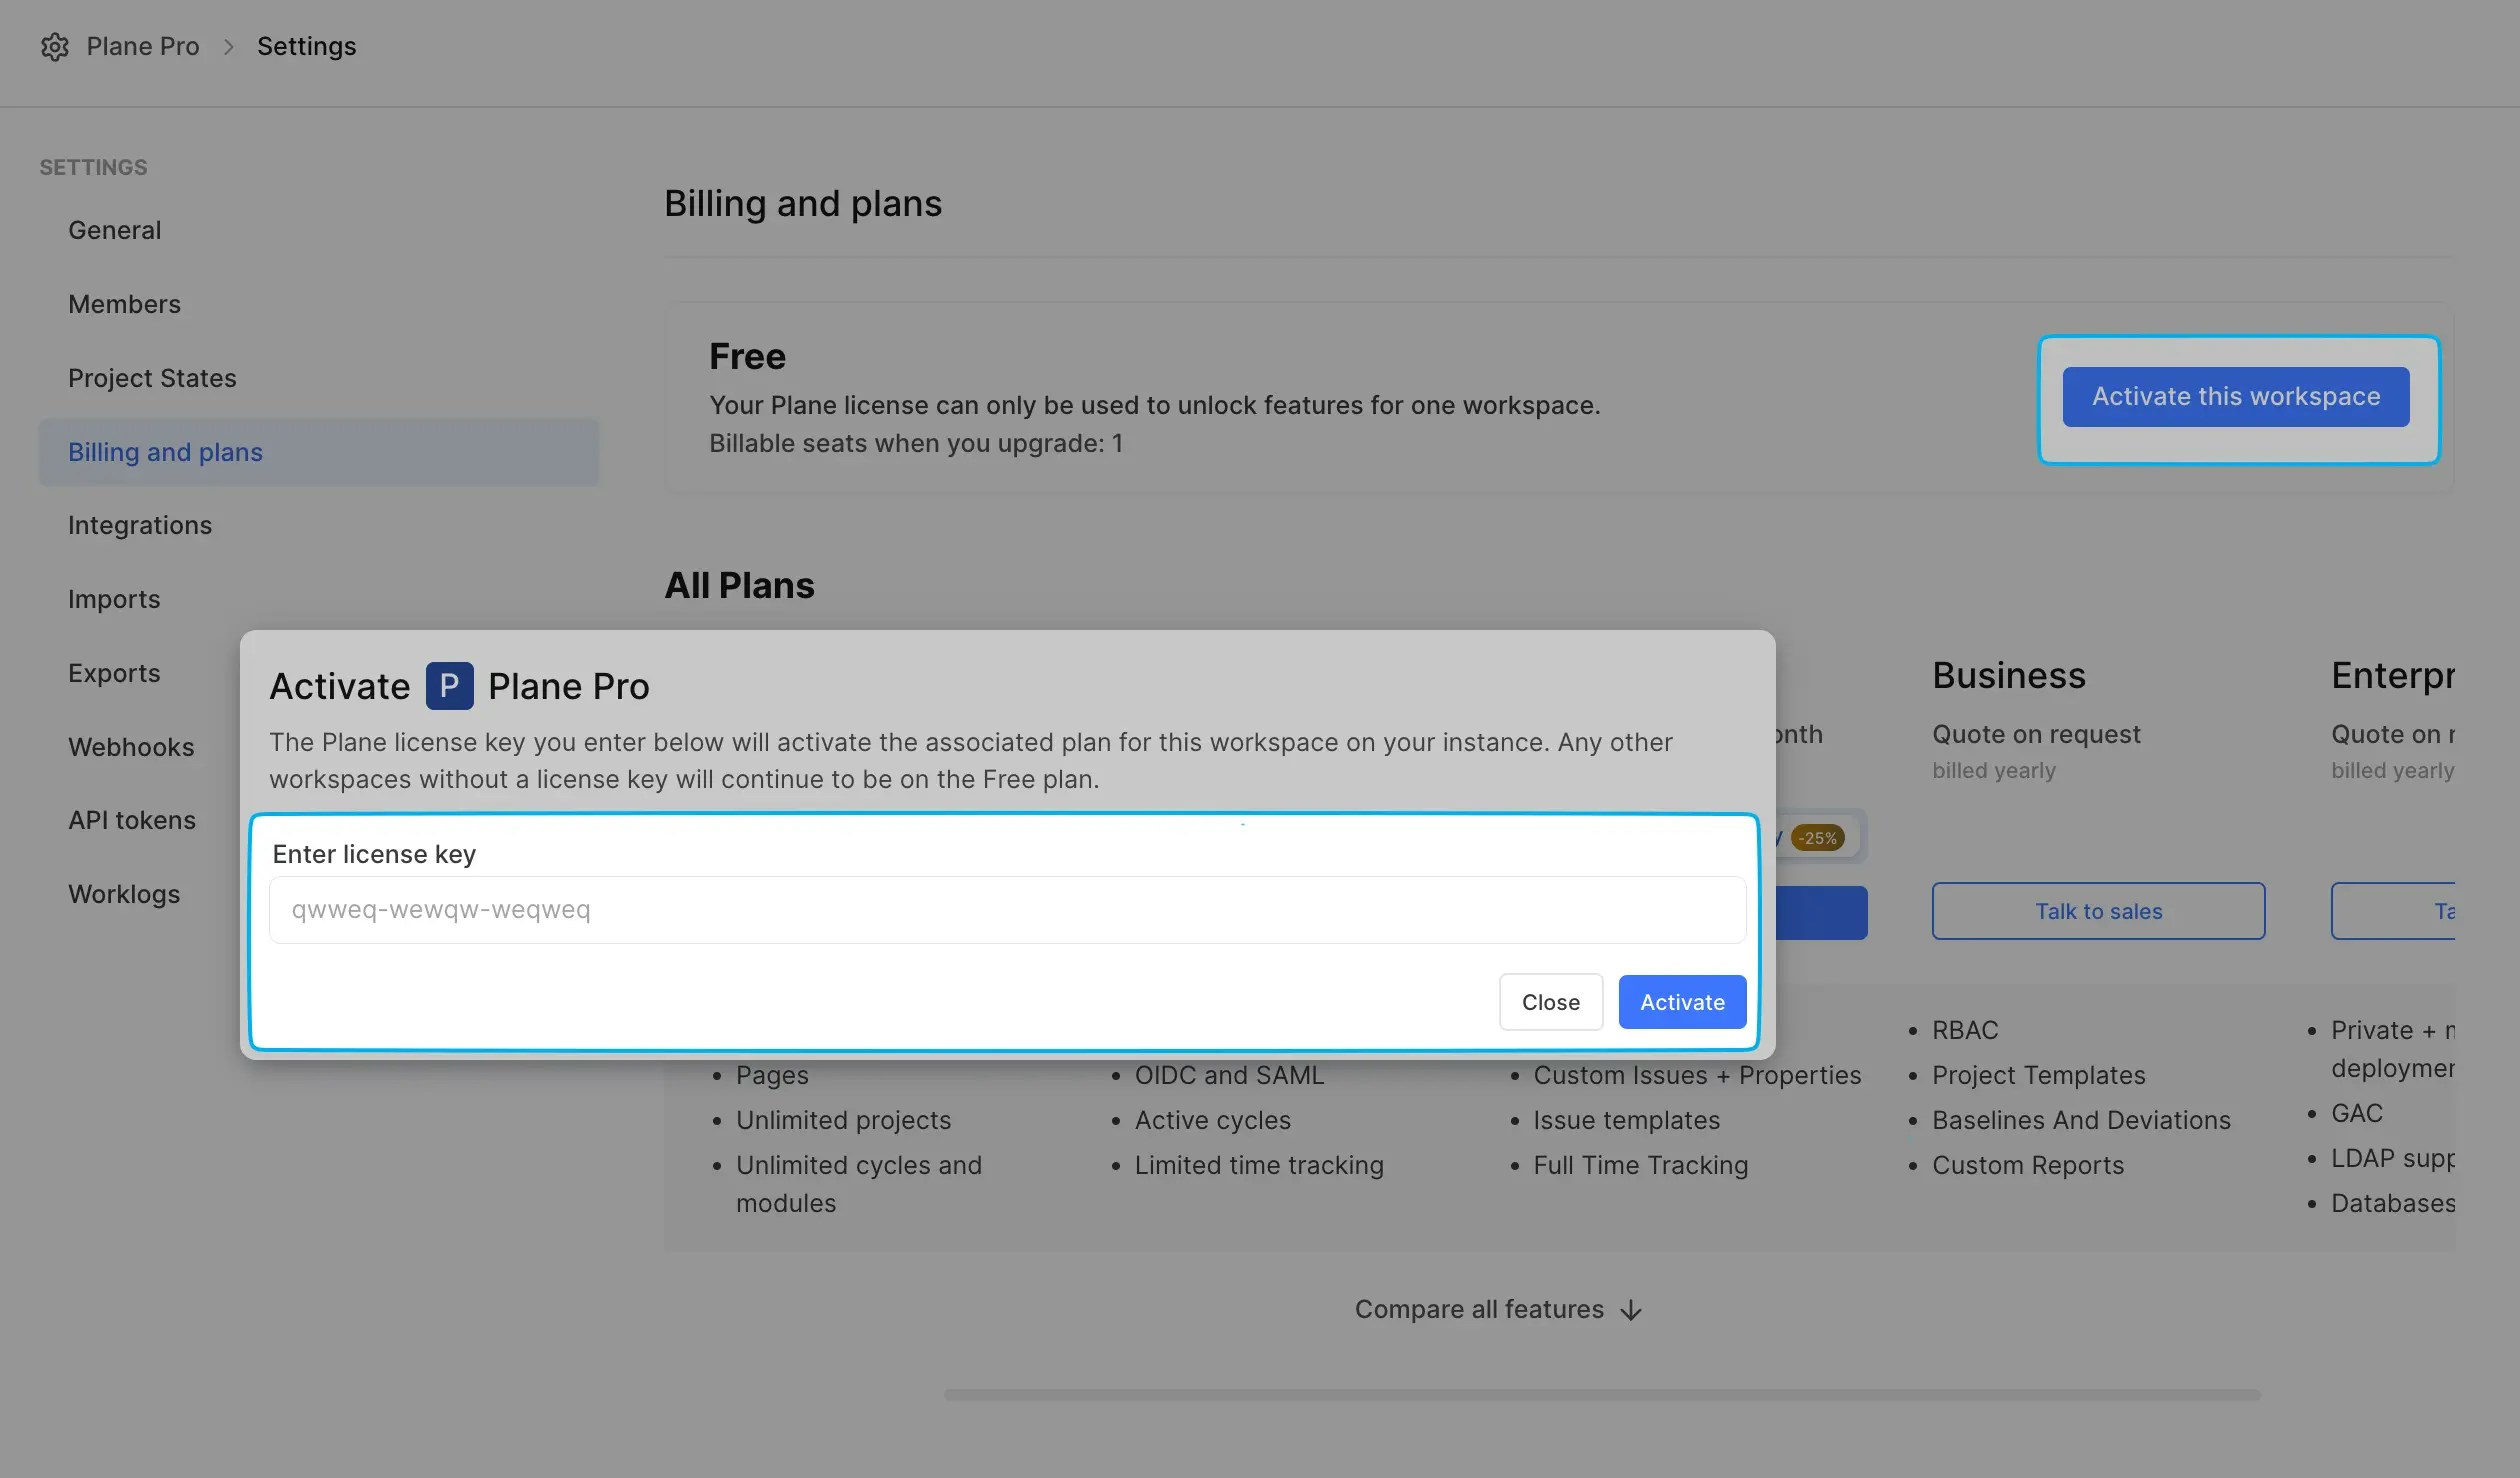Image resolution: width=2520 pixels, height=1478 pixels.
Task: Click the down arrow beside Compare all features
Action: (1631, 1310)
